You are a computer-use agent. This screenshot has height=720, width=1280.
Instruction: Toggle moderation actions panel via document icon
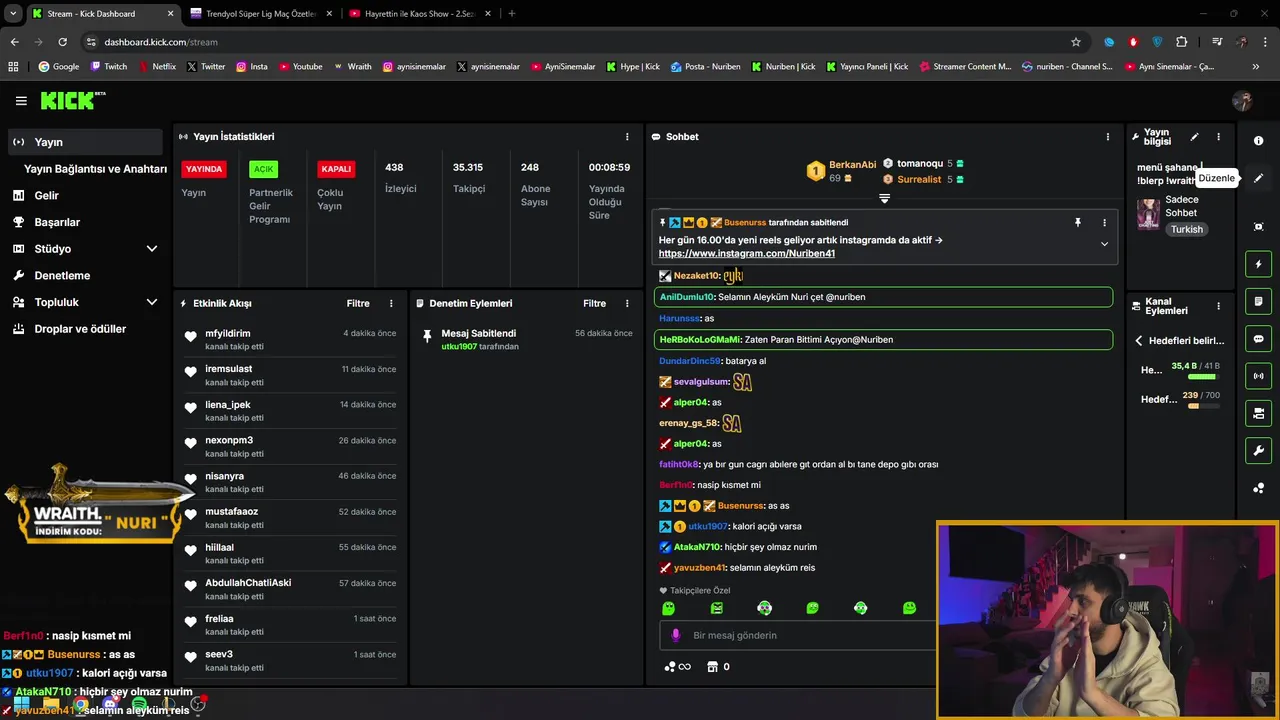tap(1258, 302)
